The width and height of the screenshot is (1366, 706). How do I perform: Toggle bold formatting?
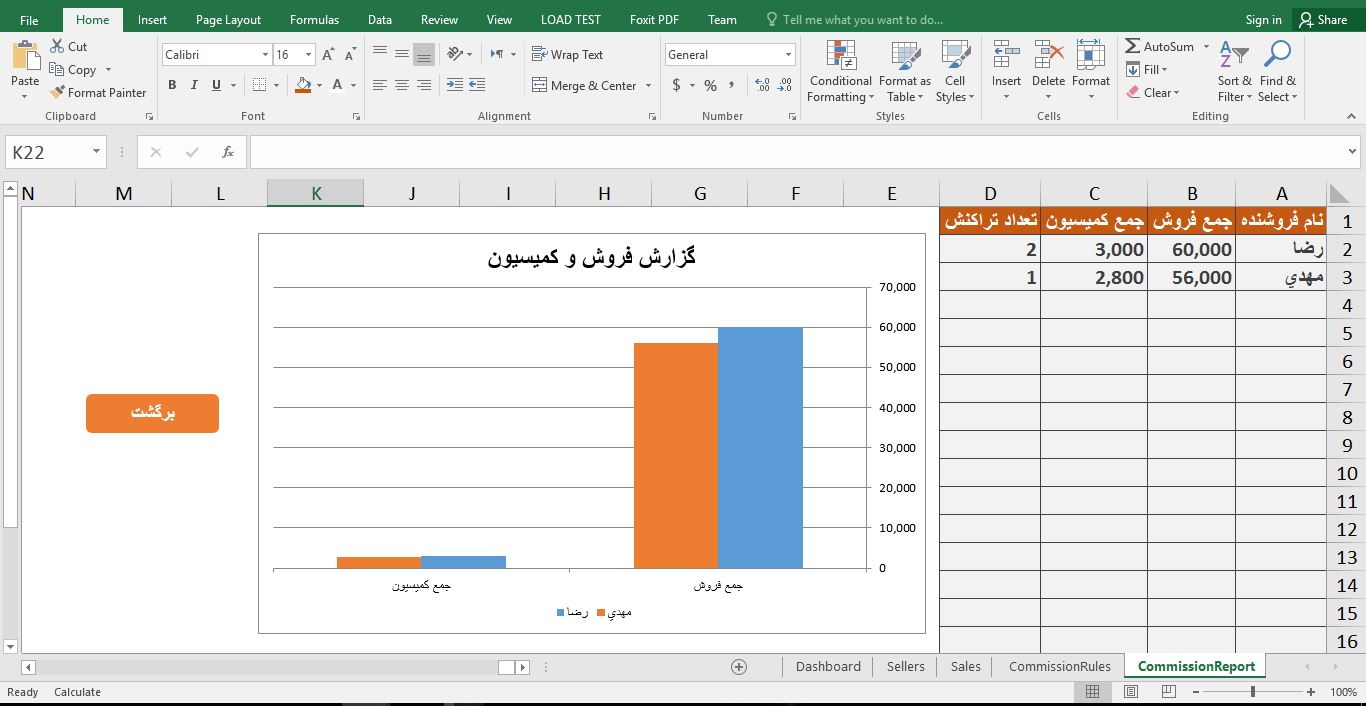pos(172,86)
